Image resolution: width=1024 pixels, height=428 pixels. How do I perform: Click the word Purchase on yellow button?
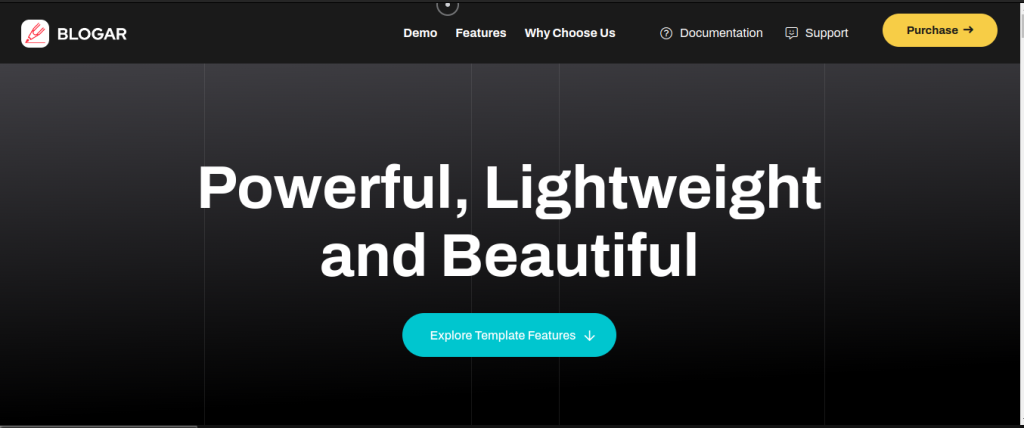pyautogui.click(x=931, y=30)
